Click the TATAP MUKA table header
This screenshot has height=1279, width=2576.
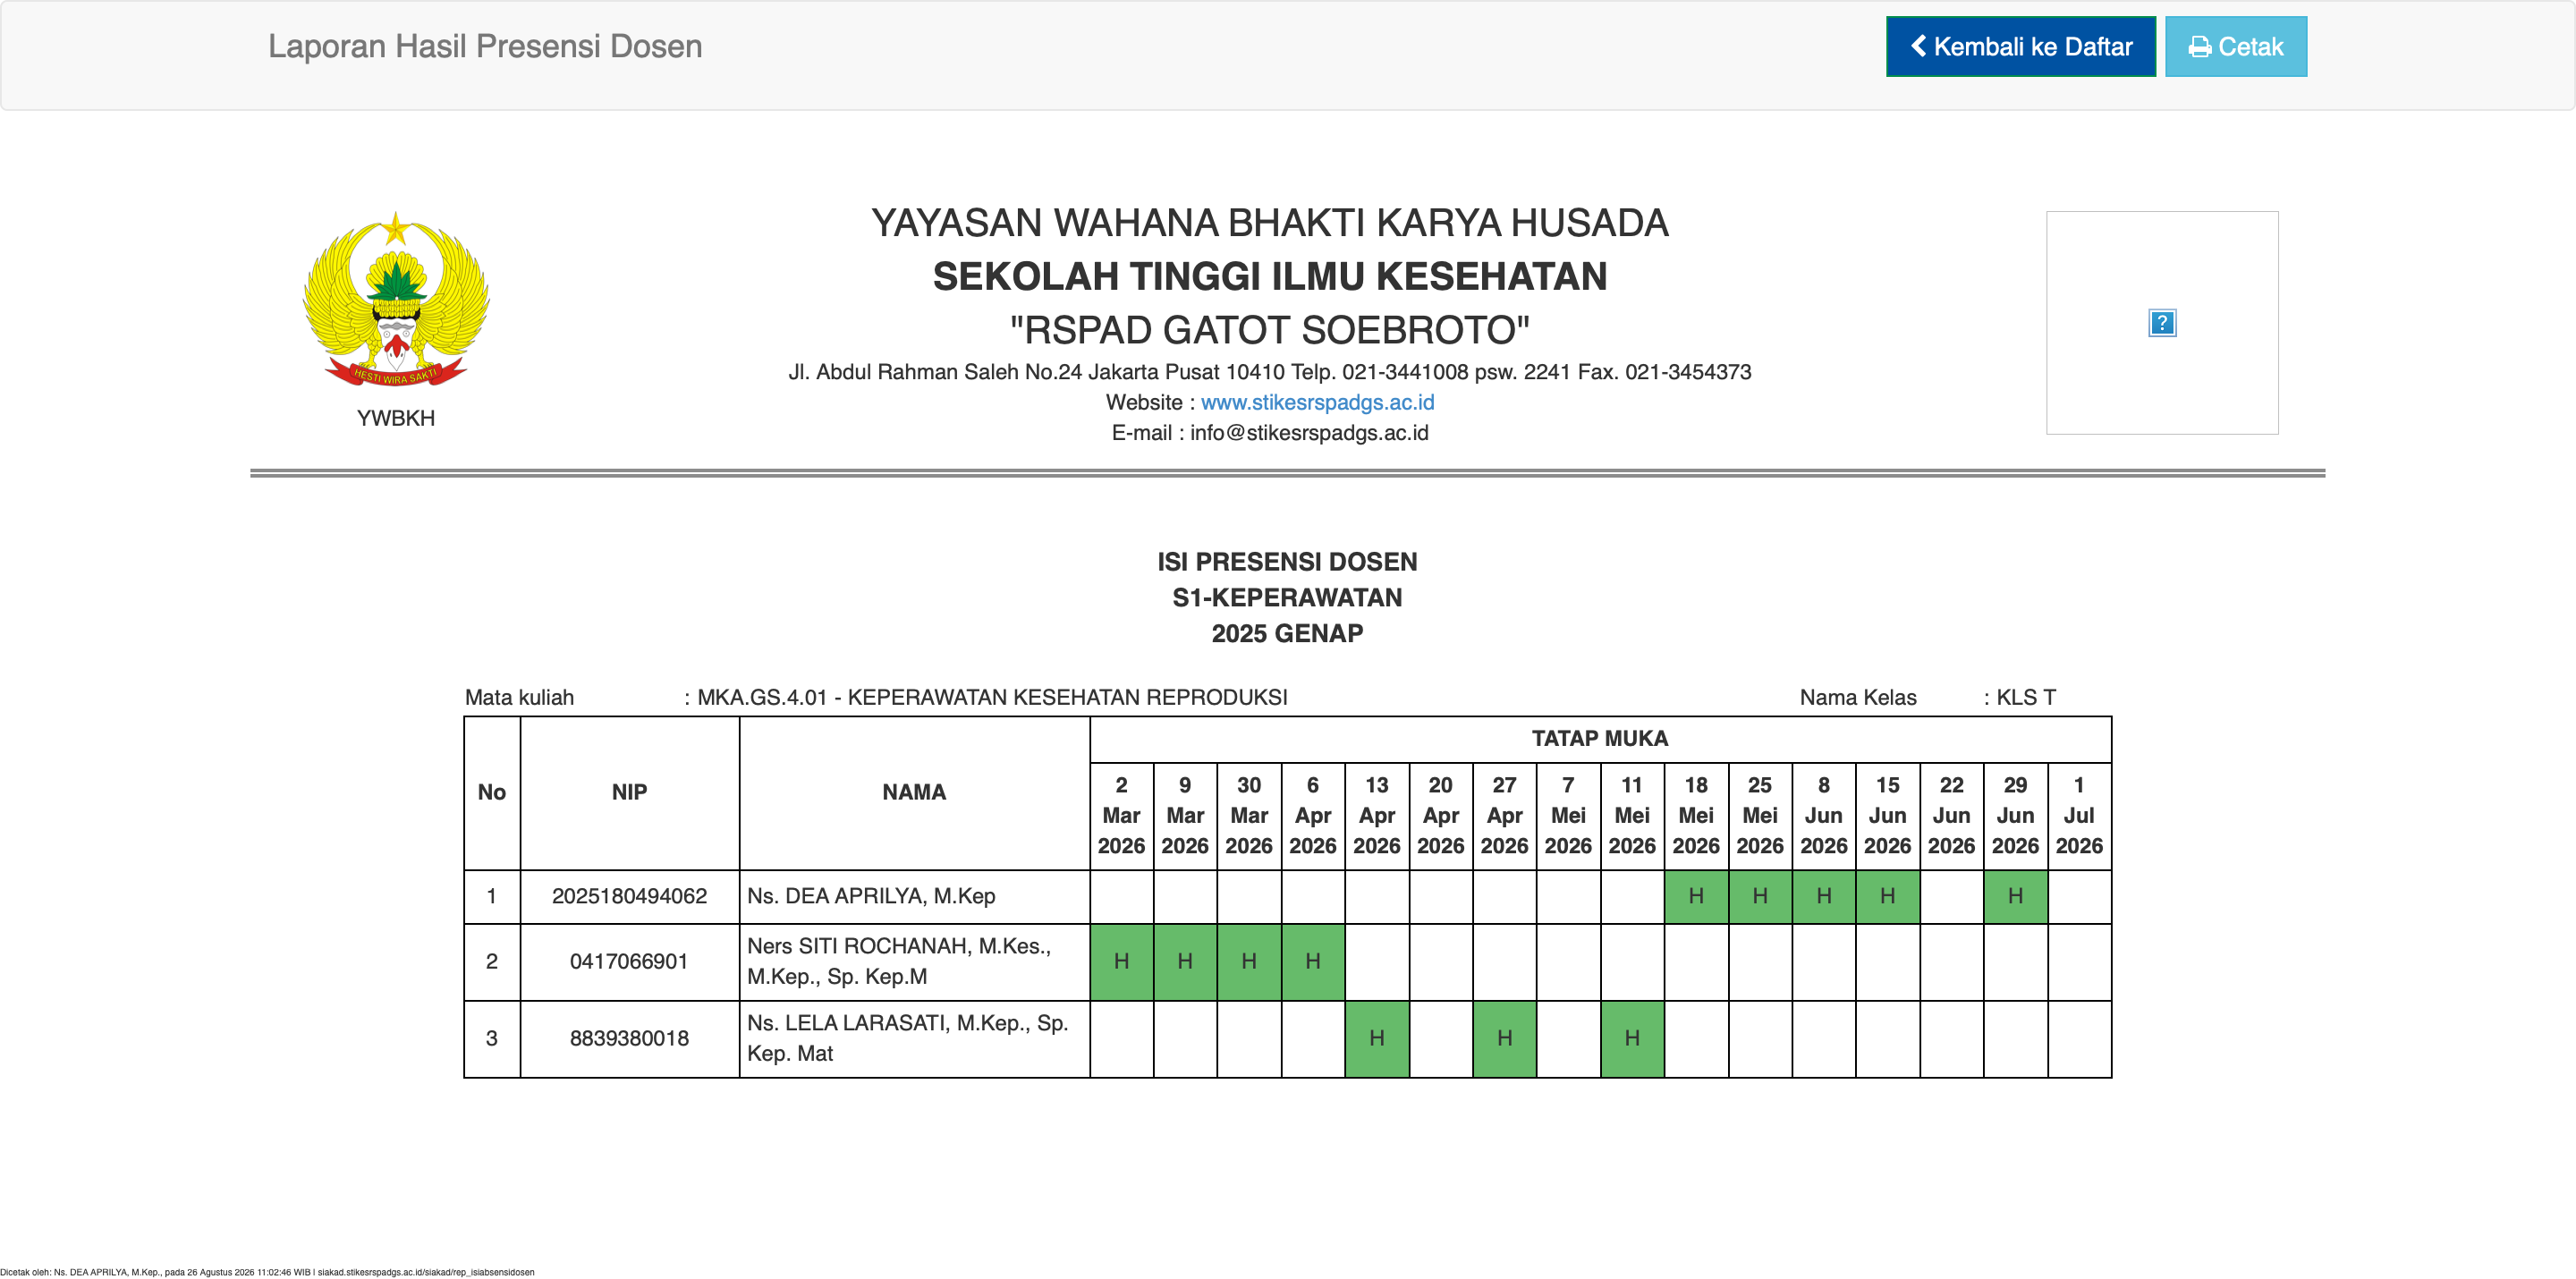point(1600,739)
